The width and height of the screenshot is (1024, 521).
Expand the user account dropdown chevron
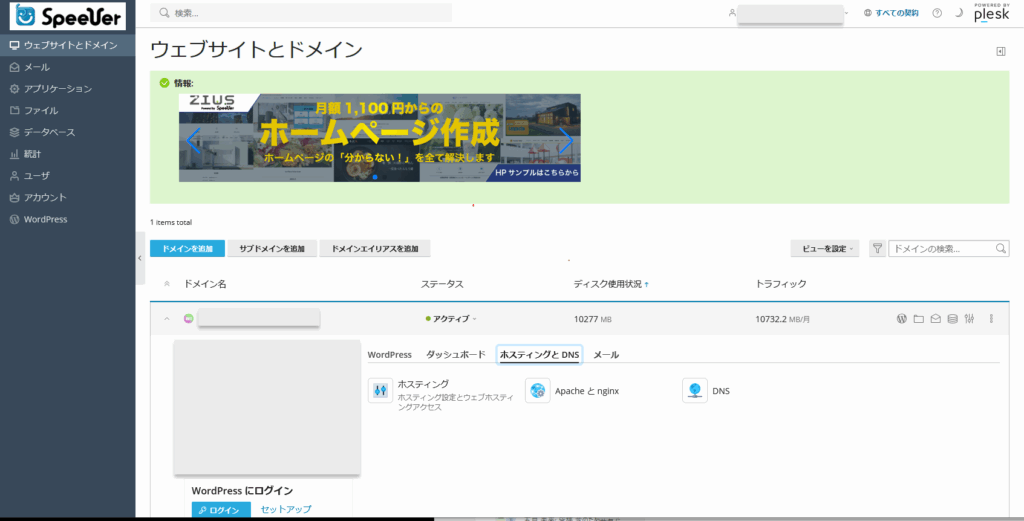[x=846, y=13]
